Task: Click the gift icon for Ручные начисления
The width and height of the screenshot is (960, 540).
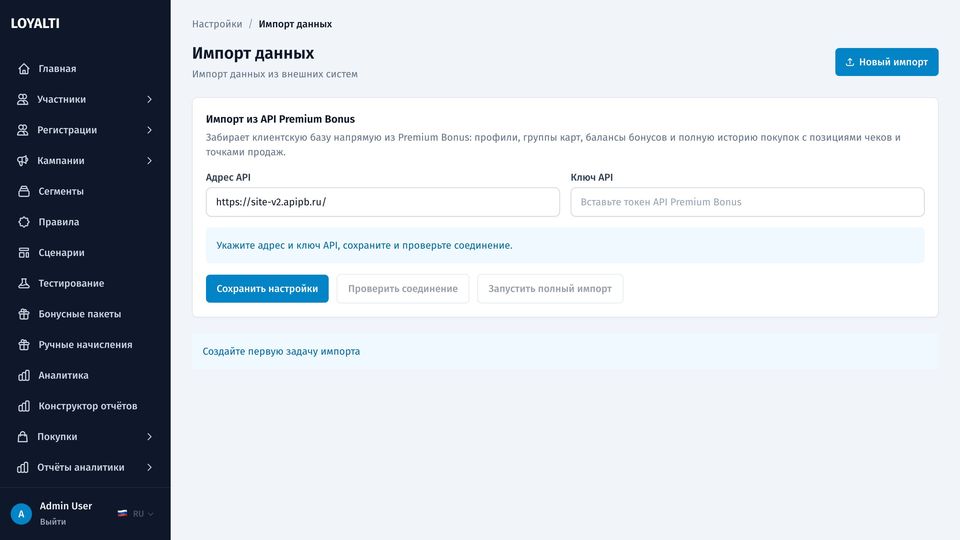Action: [24, 344]
